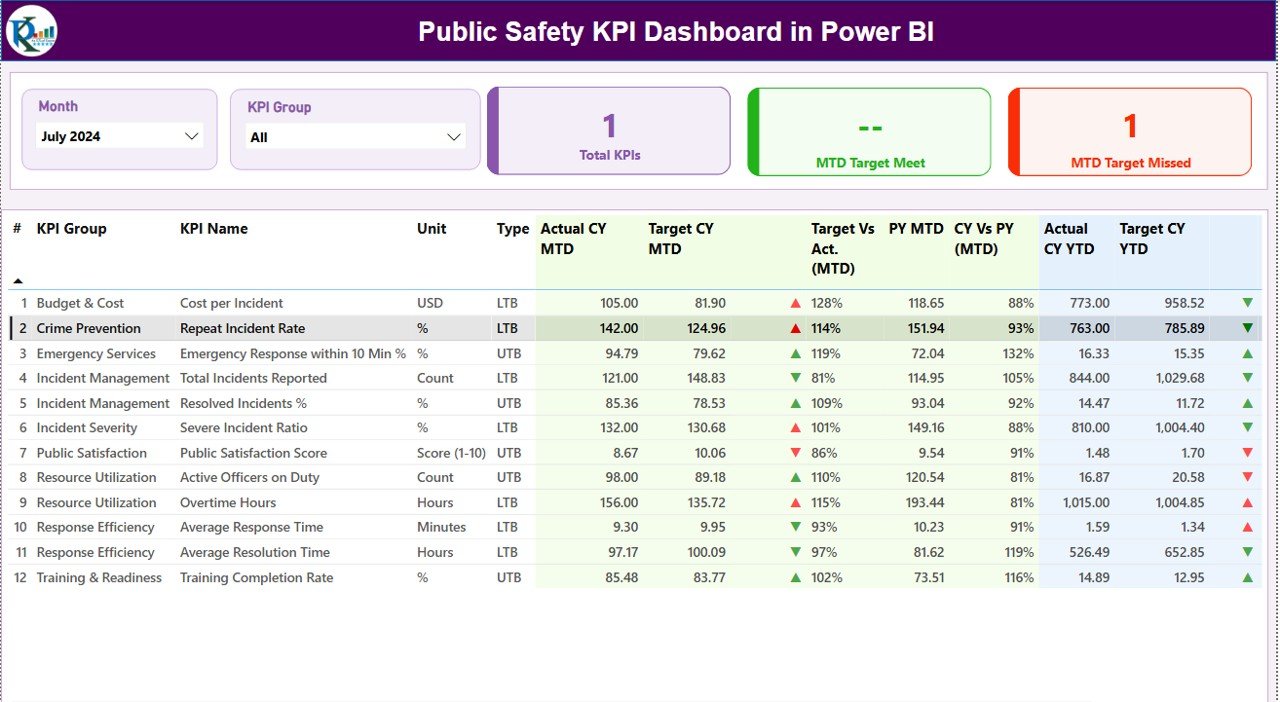
Task: Click the green down triangle for Total Incidents Reported 81%
Action: tap(794, 378)
